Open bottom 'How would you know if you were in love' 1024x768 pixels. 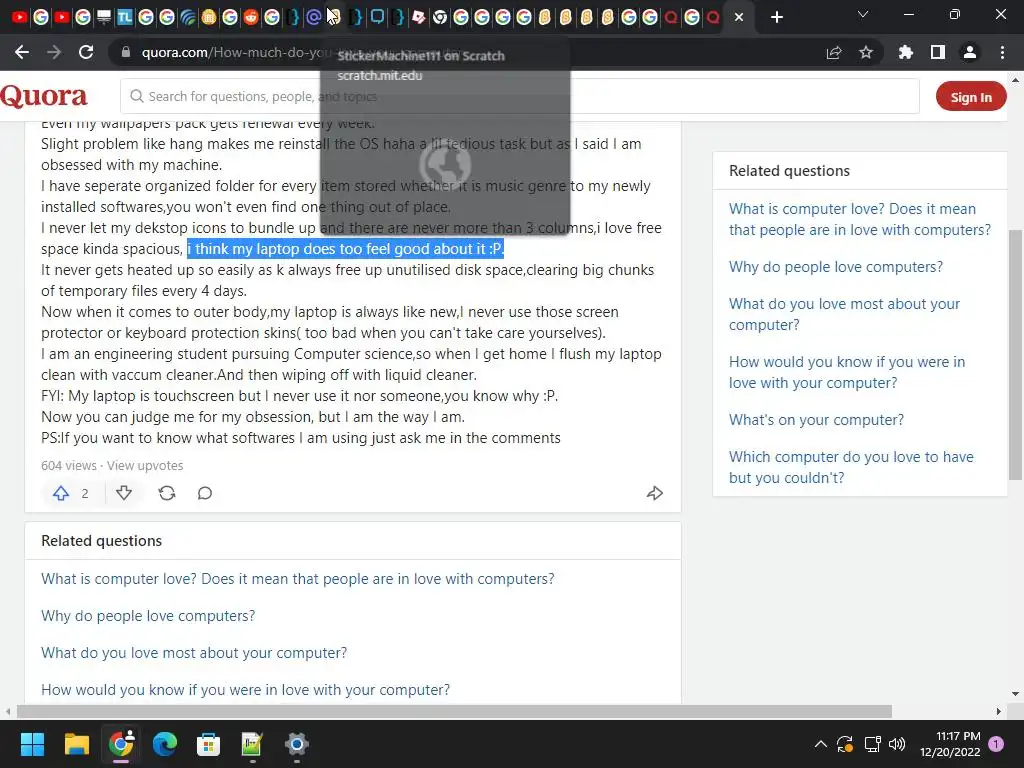(246, 690)
